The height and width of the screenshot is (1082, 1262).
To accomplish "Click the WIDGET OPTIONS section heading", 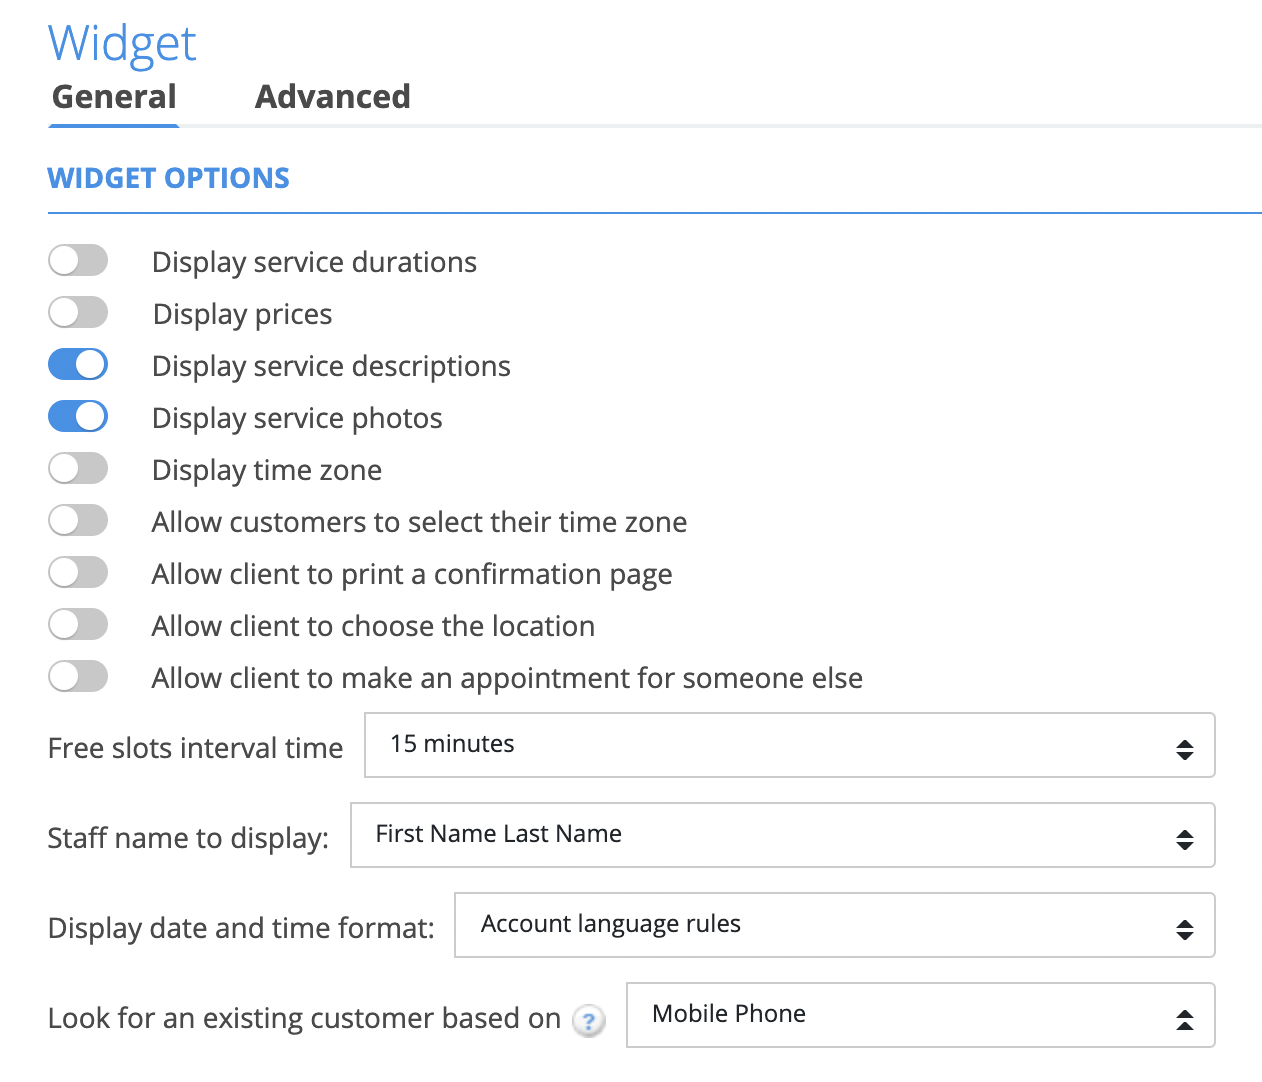I will pyautogui.click(x=168, y=178).
